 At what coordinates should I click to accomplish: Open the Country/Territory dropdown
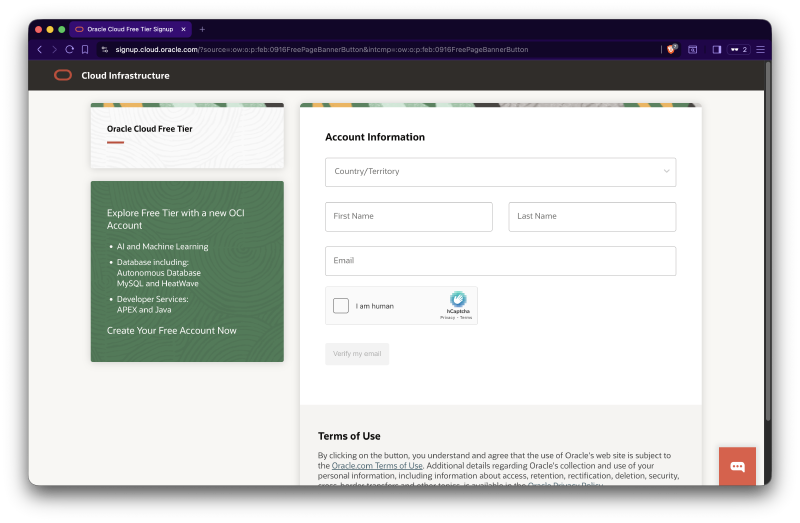pyautogui.click(x=501, y=172)
